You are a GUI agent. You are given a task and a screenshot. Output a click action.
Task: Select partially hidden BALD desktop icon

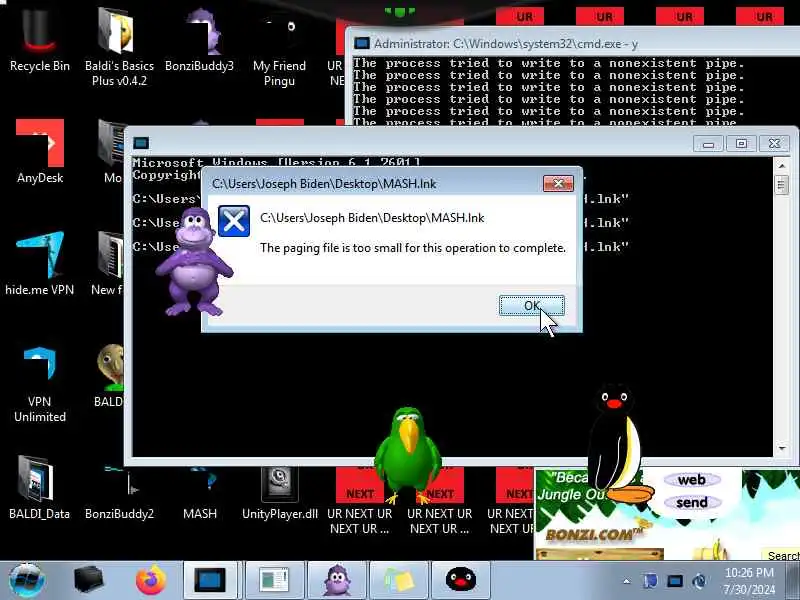pos(110,377)
